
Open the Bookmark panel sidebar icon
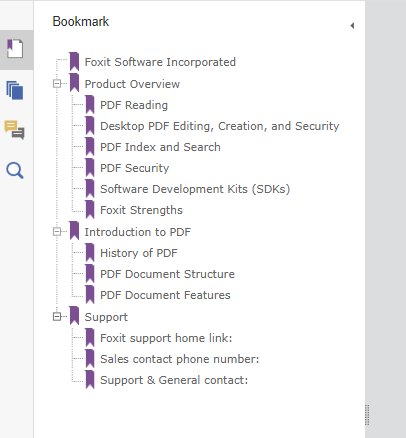pyautogui.click(x=15, y=49)
